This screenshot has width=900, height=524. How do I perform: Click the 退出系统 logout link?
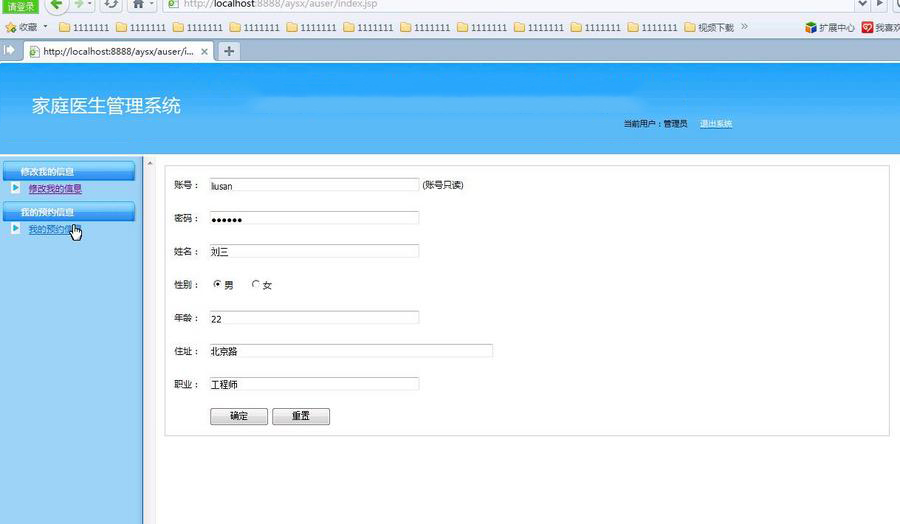716,124
